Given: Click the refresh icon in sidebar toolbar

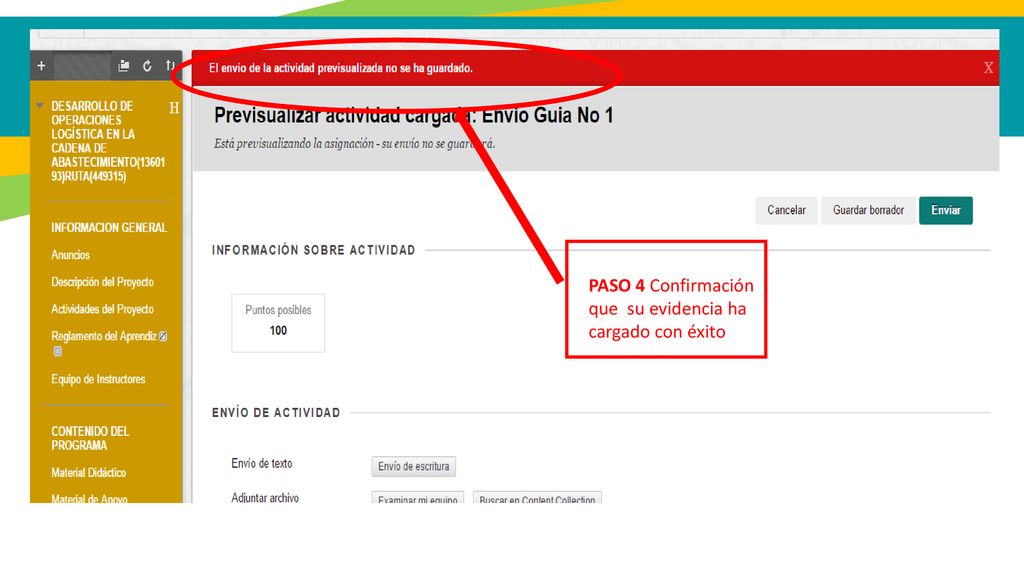Looking at the screenshot, I should (x=147, y=66).
